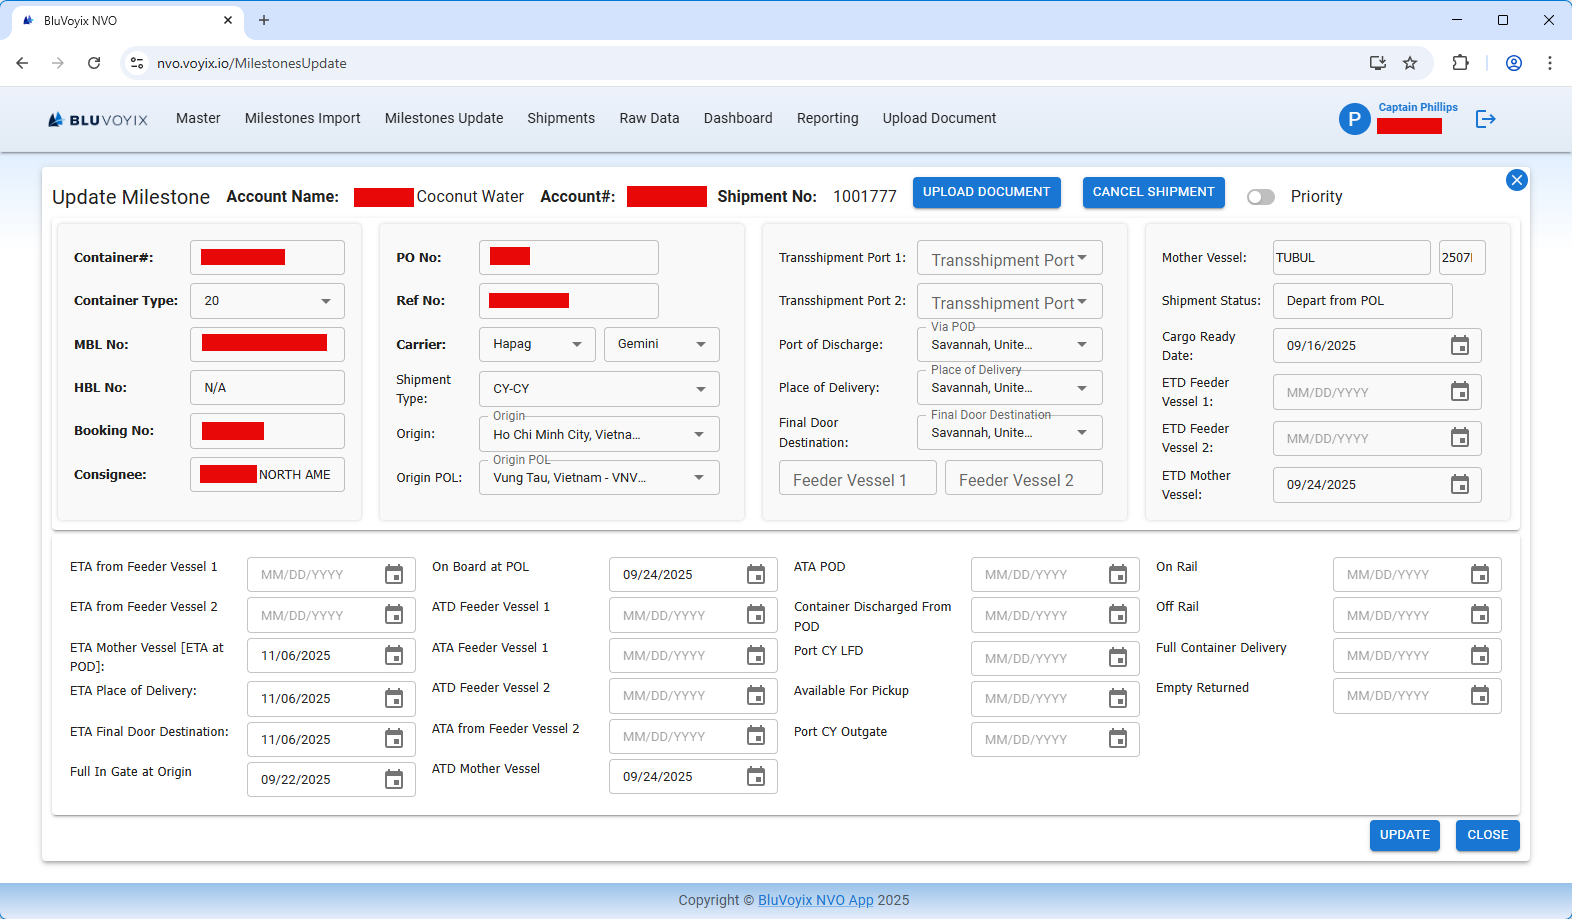Close the Update Milestone panel with X icon
Screen dimensions: 1572x919
pos(1516,180)
